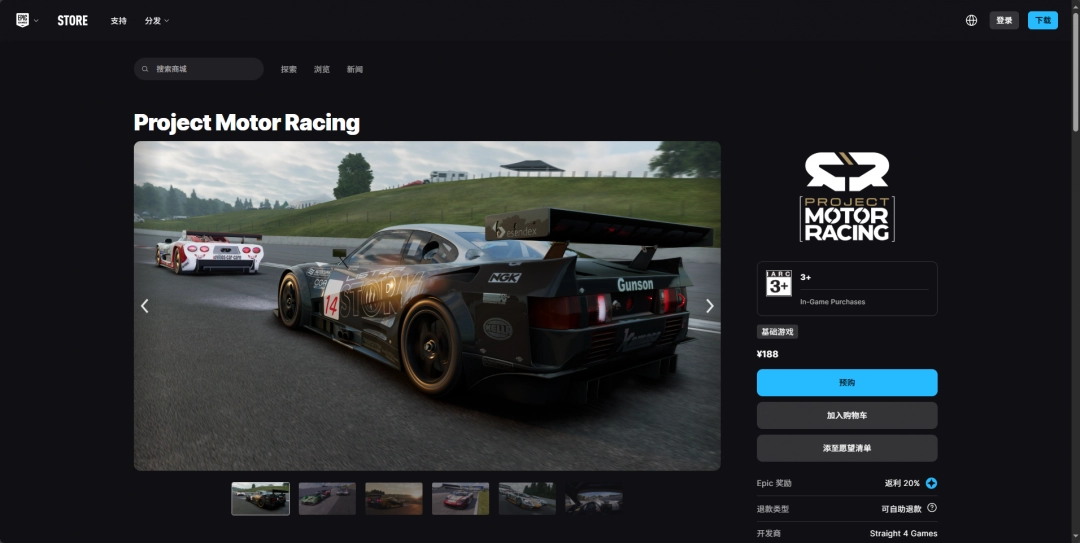
Task: Click the IARC 3+ rating badge
Action: [x=778, y=283]
